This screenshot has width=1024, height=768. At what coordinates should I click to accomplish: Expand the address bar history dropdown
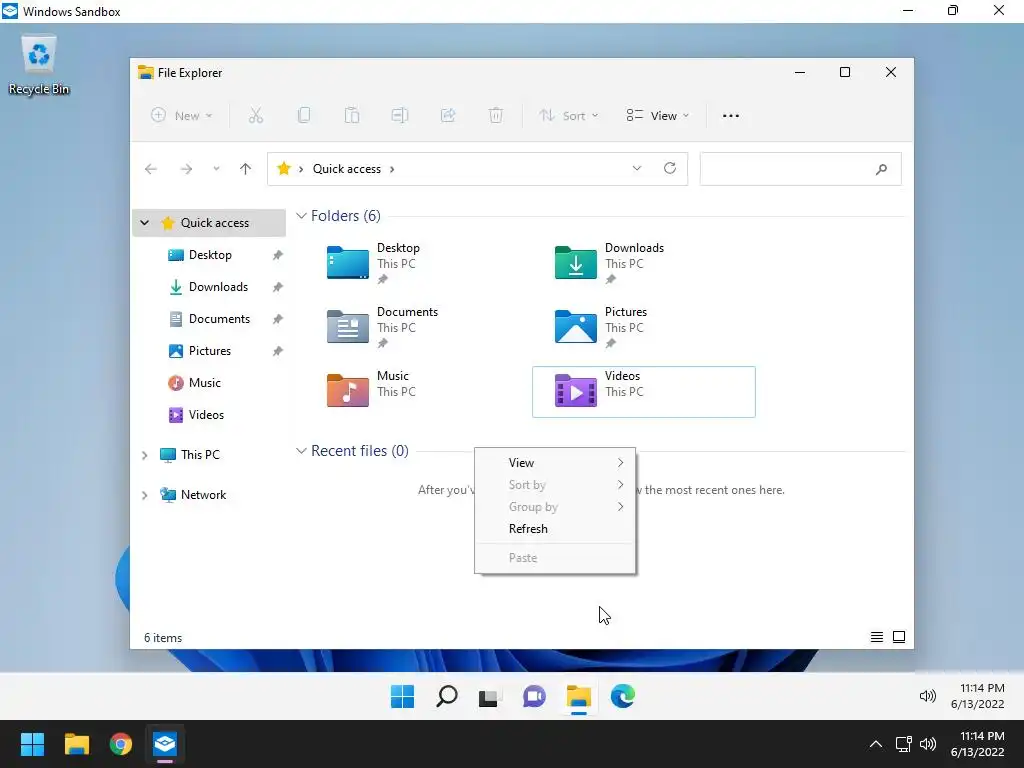point(637,168)
